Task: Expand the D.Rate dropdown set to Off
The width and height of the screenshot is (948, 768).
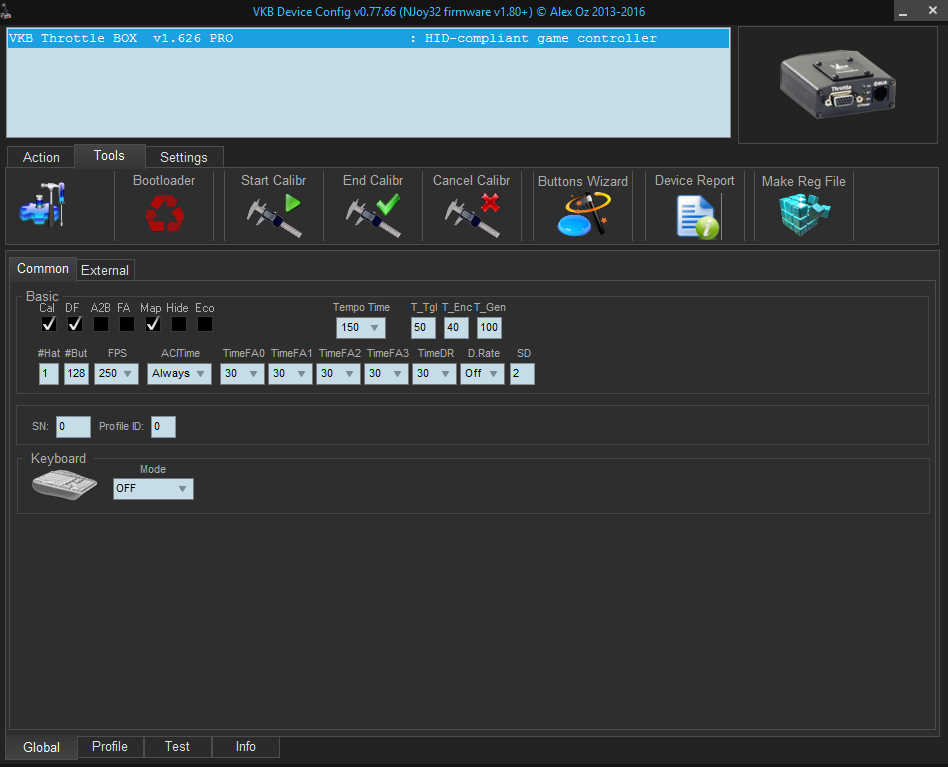Action: (x=482, y=374)
